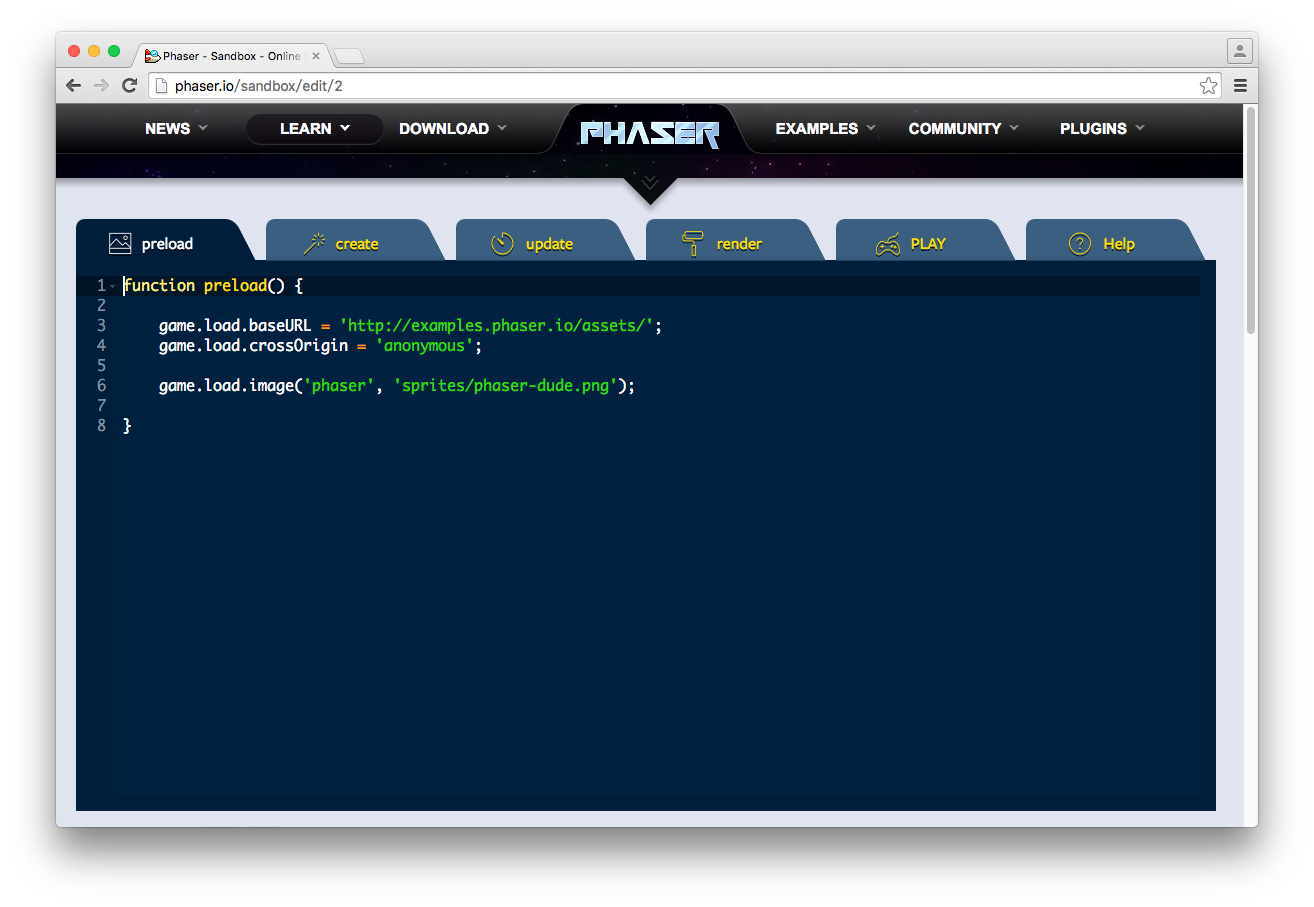Open the COMMUNITY dropdown menu
Screen dimensions: 1314x907
(x=963, y=128)
